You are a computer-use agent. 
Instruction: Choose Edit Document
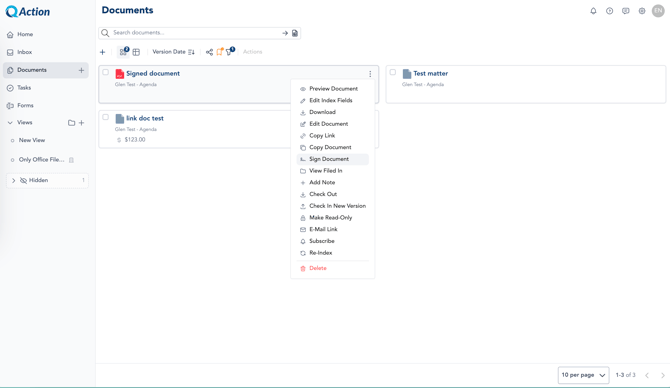tap(332, 124)
